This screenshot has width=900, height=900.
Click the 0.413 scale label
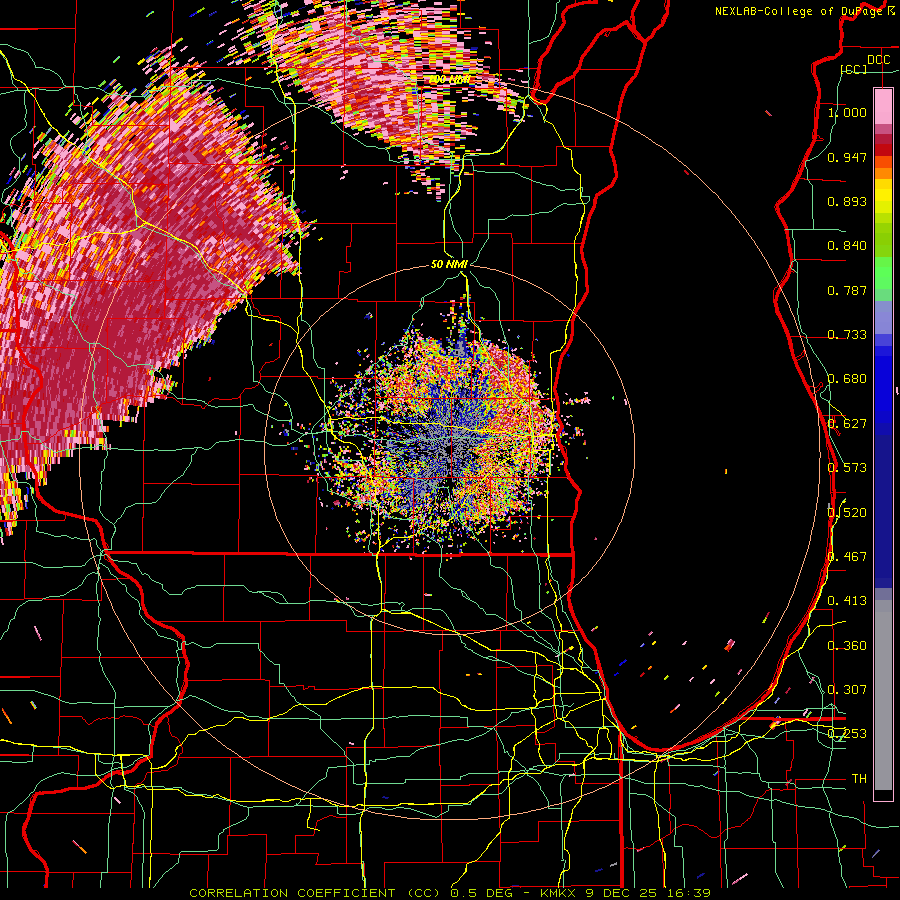click(x=847, y=601)
